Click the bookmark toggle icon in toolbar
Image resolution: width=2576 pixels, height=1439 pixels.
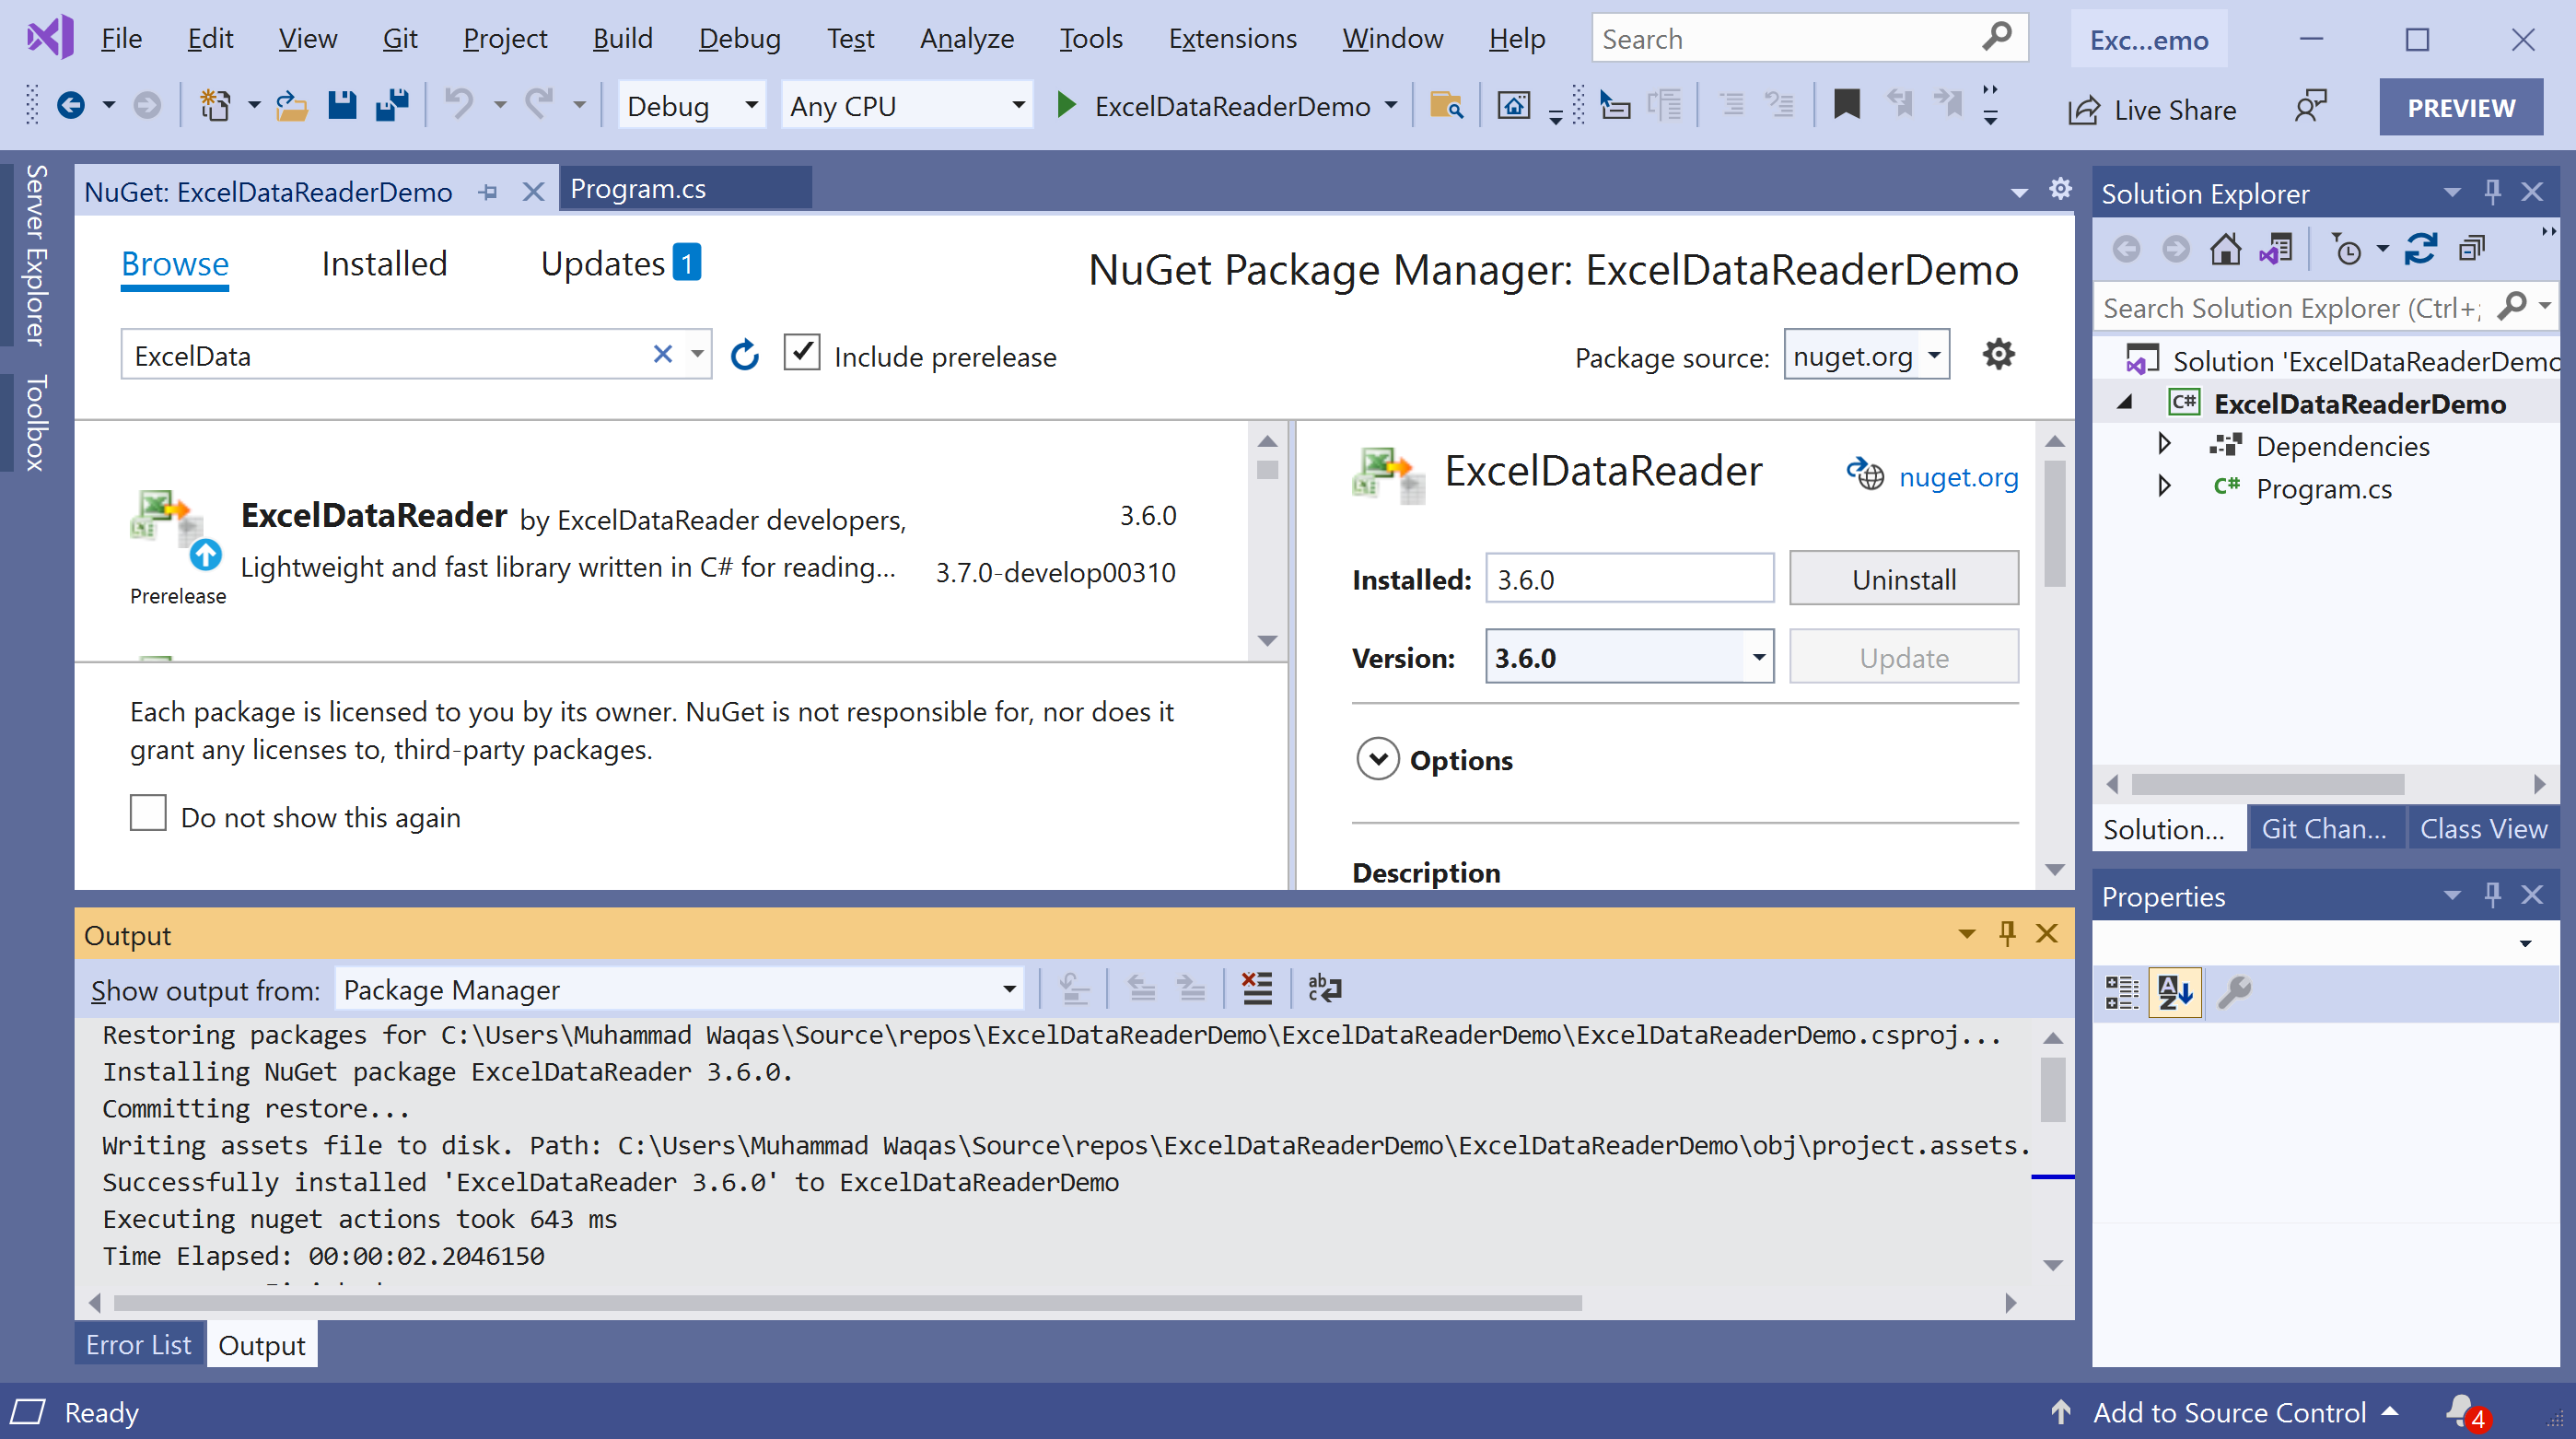pos(1846,104)
